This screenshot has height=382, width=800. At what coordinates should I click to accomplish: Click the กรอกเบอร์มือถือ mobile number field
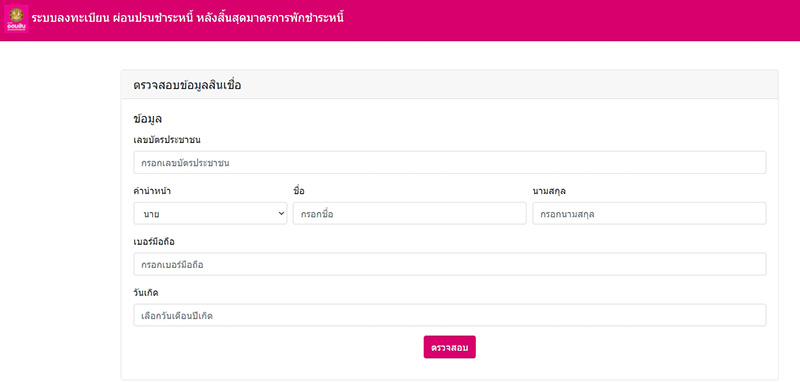pos(449,264)
